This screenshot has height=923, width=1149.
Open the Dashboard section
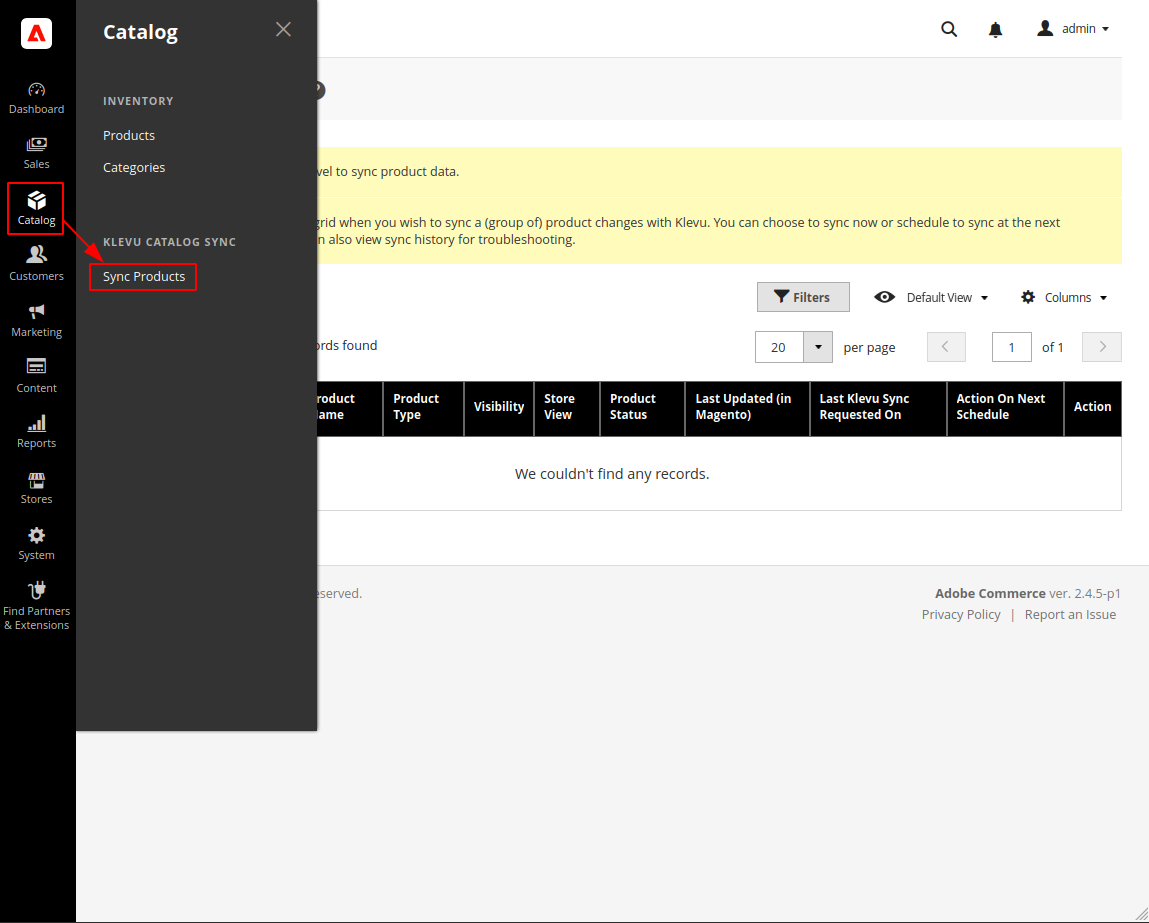(x=37, y=98)
